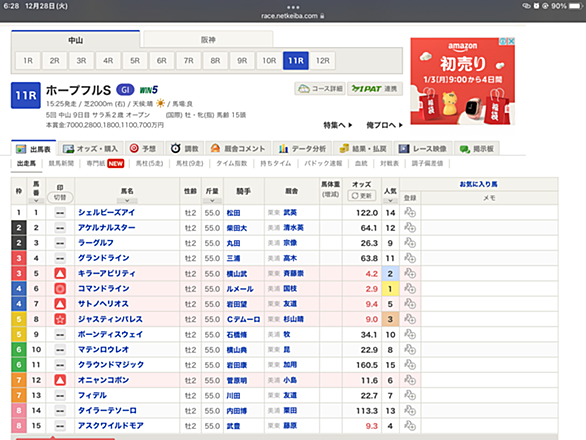Select race 12R button

pyautogui.click(x=323, y=61)
